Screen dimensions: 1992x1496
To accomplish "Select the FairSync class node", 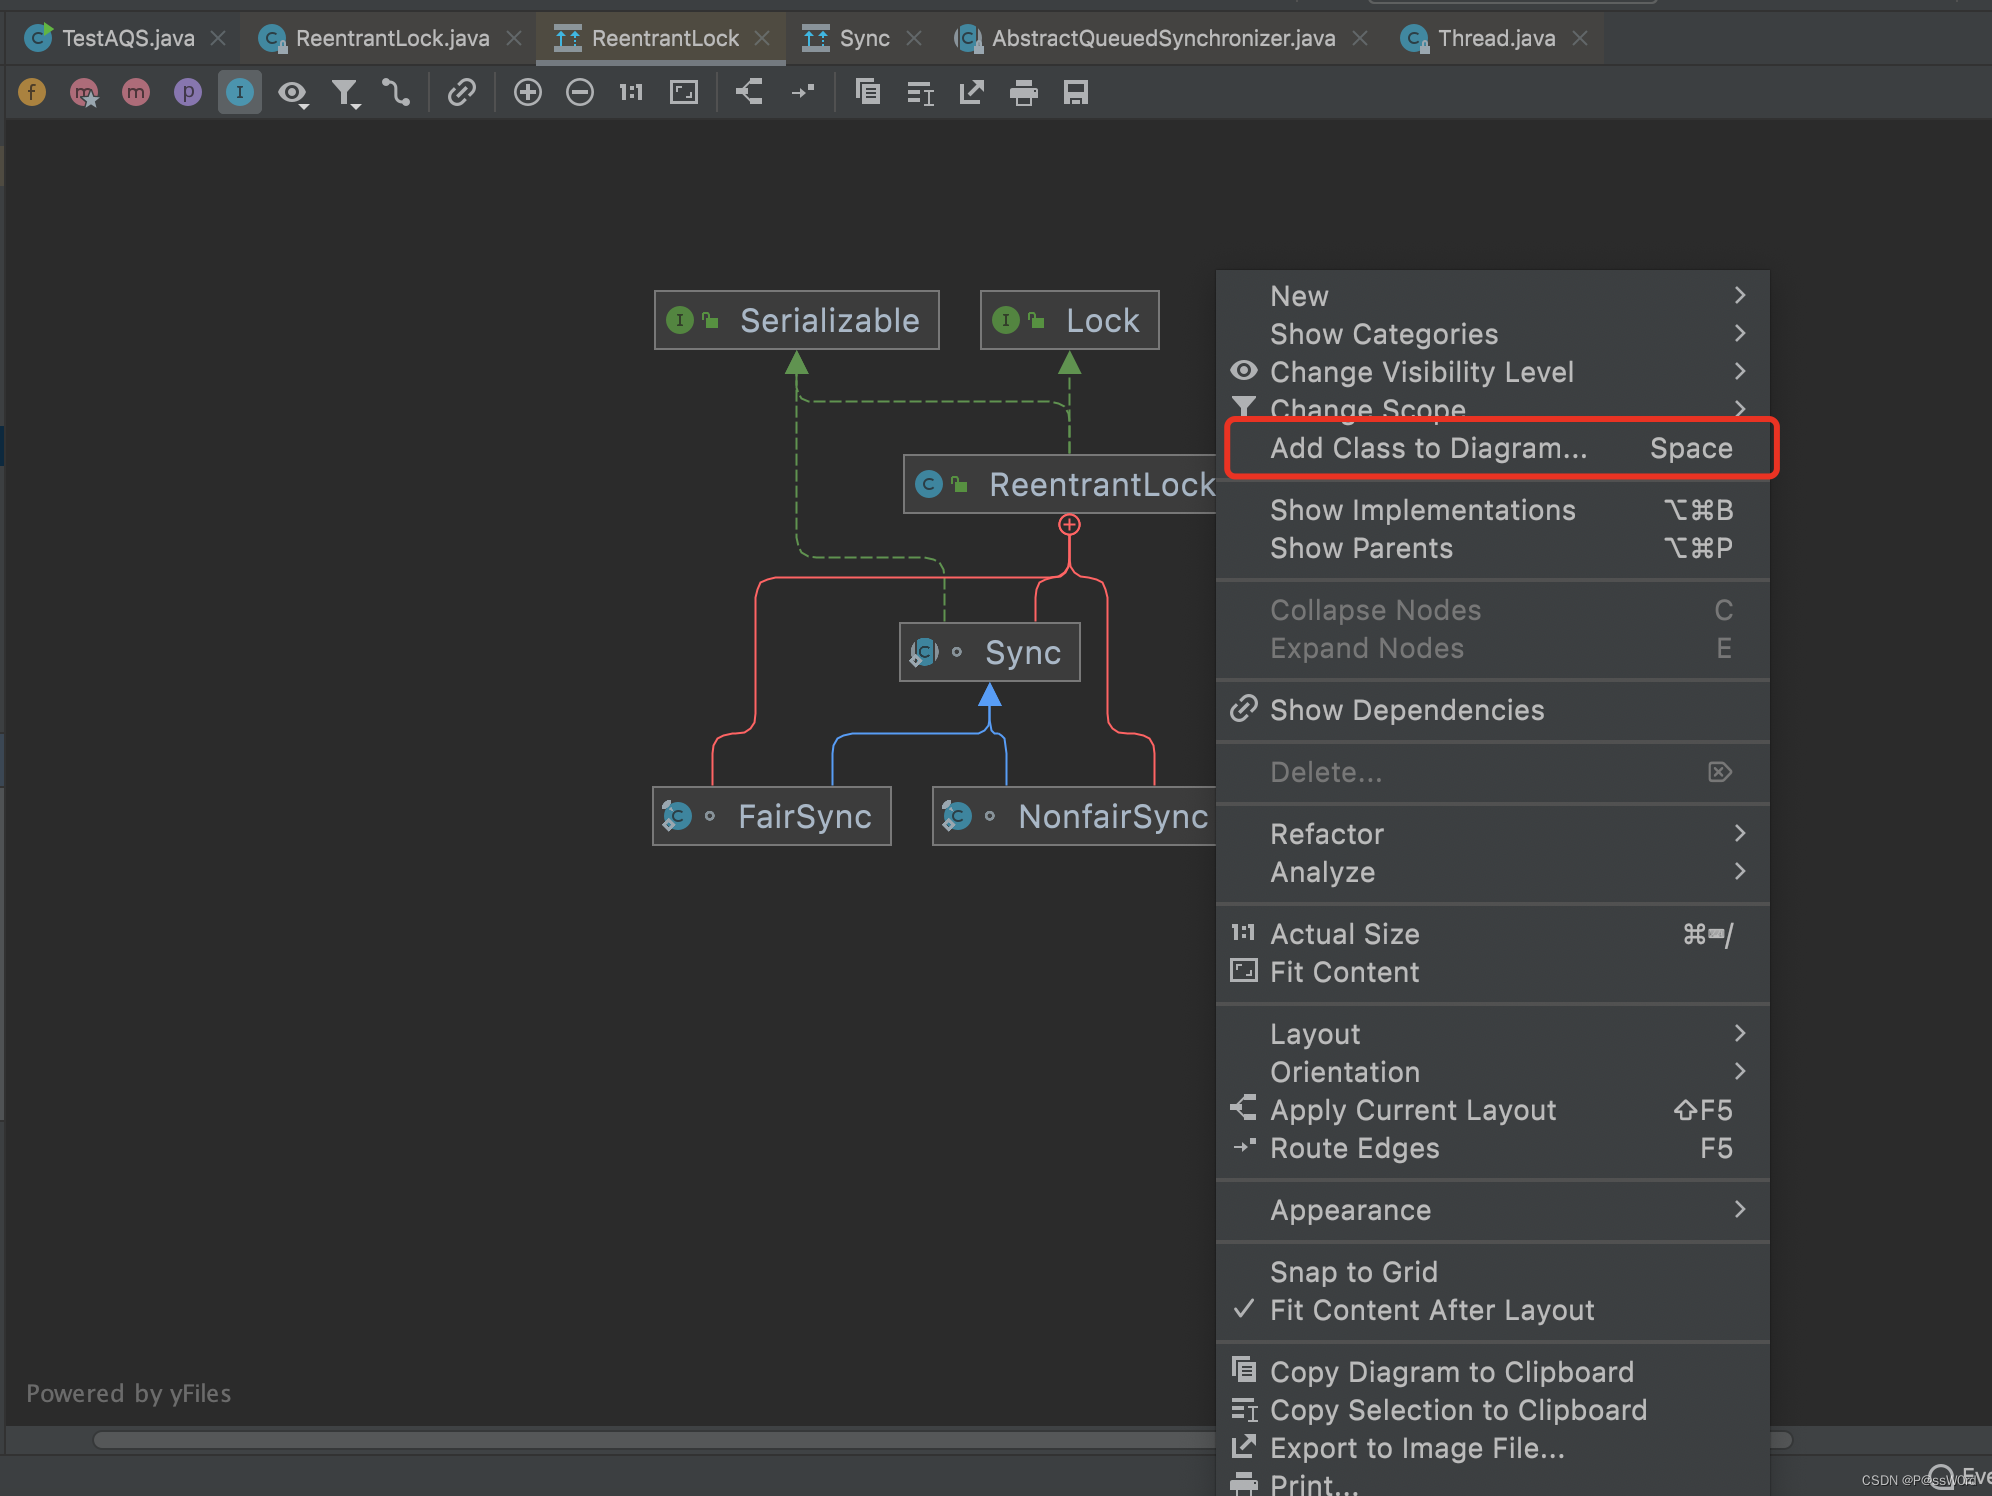I will pos(772,816).
